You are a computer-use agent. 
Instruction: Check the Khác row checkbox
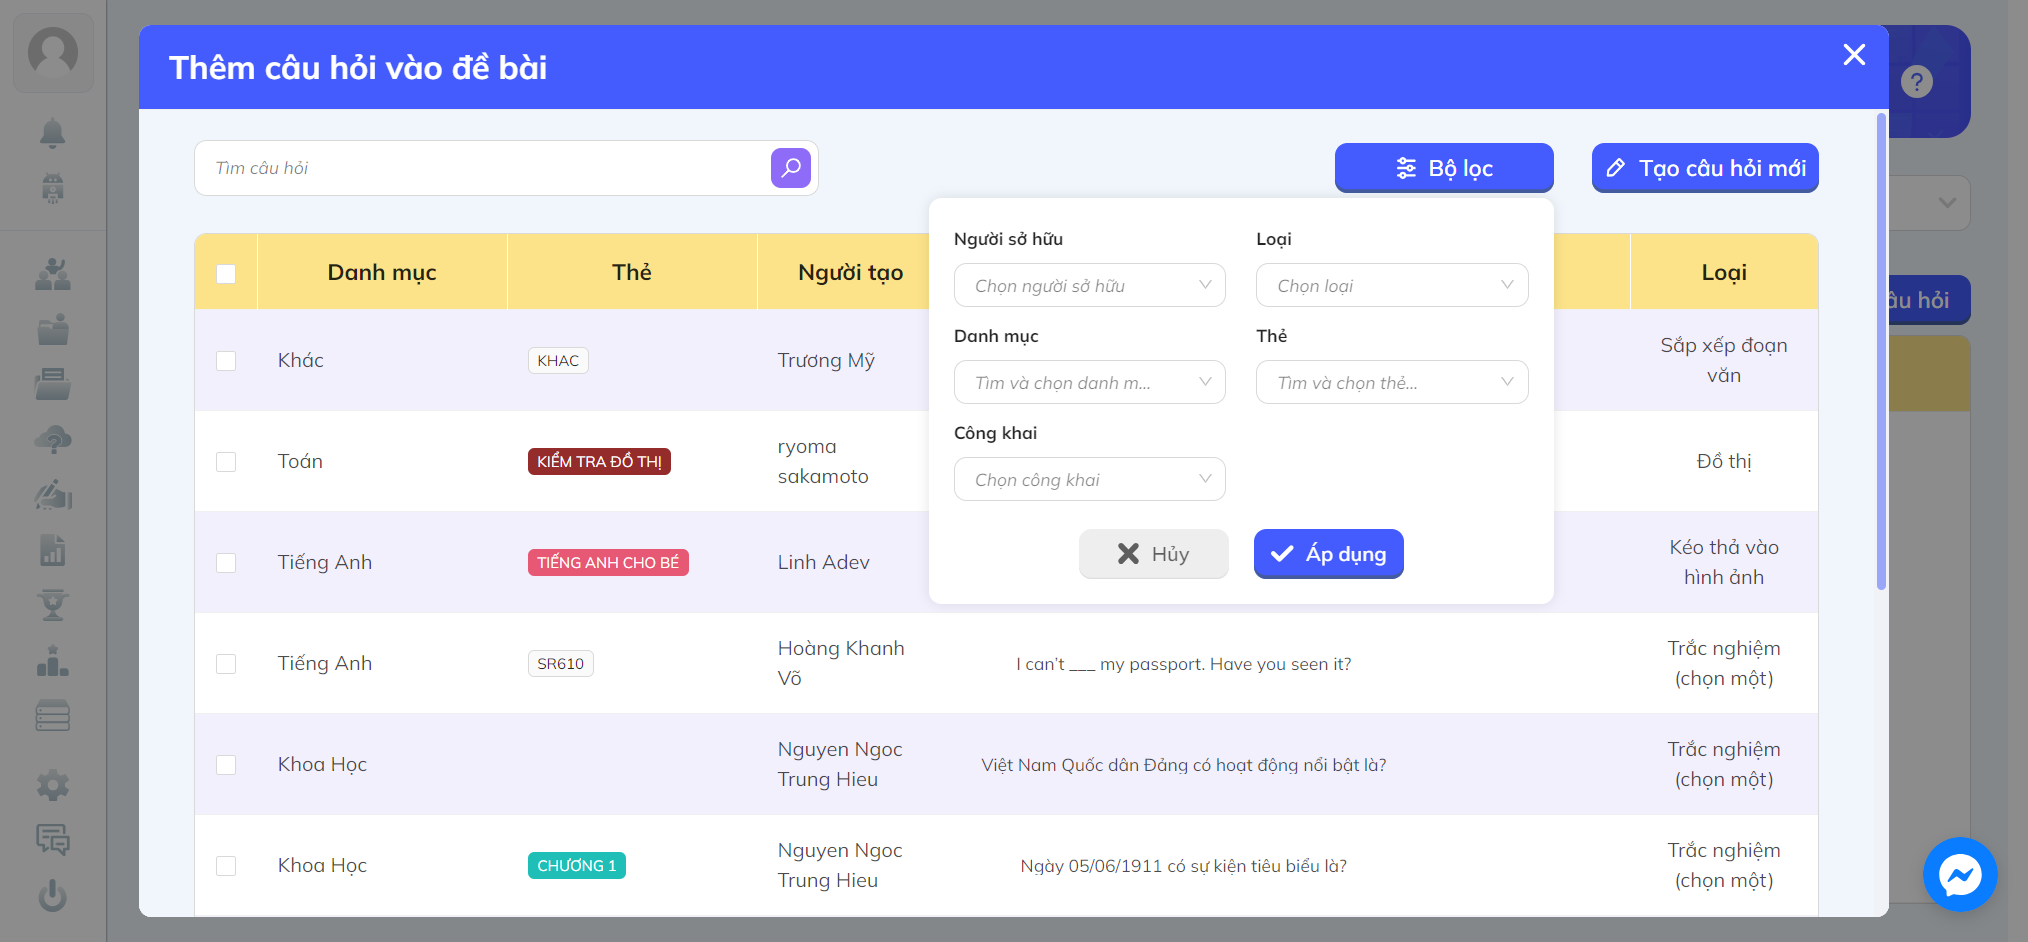(226, 361)
